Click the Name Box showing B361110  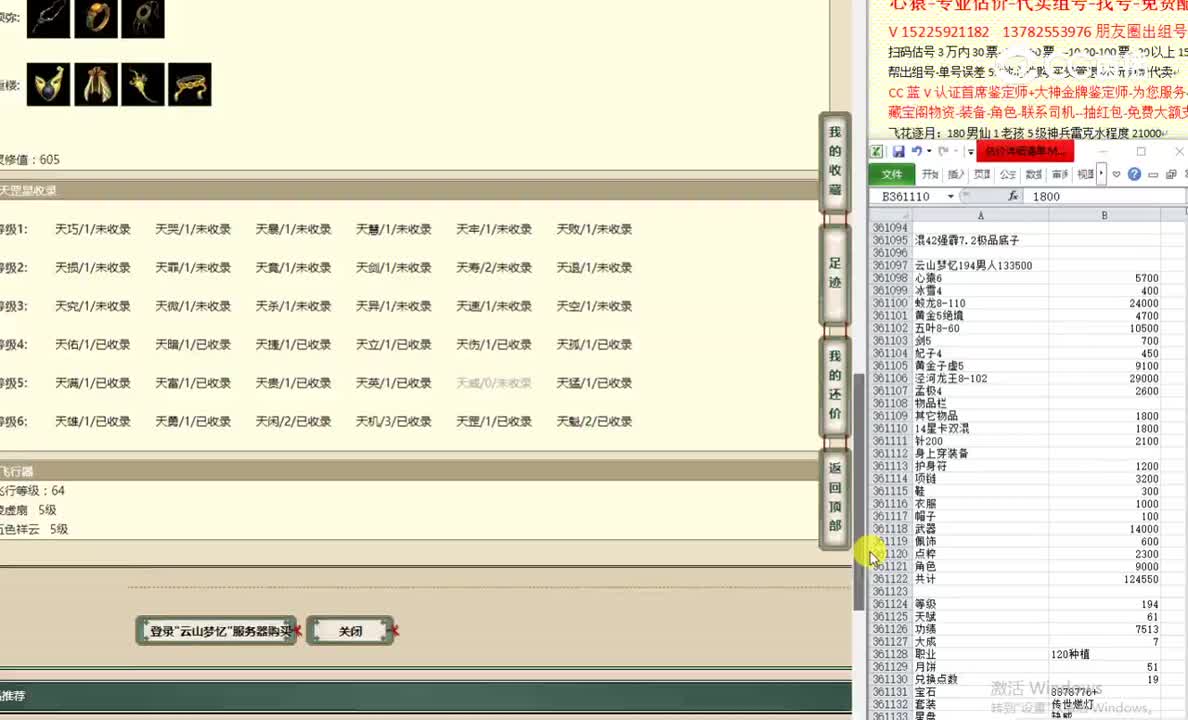(x=907, y=196)
